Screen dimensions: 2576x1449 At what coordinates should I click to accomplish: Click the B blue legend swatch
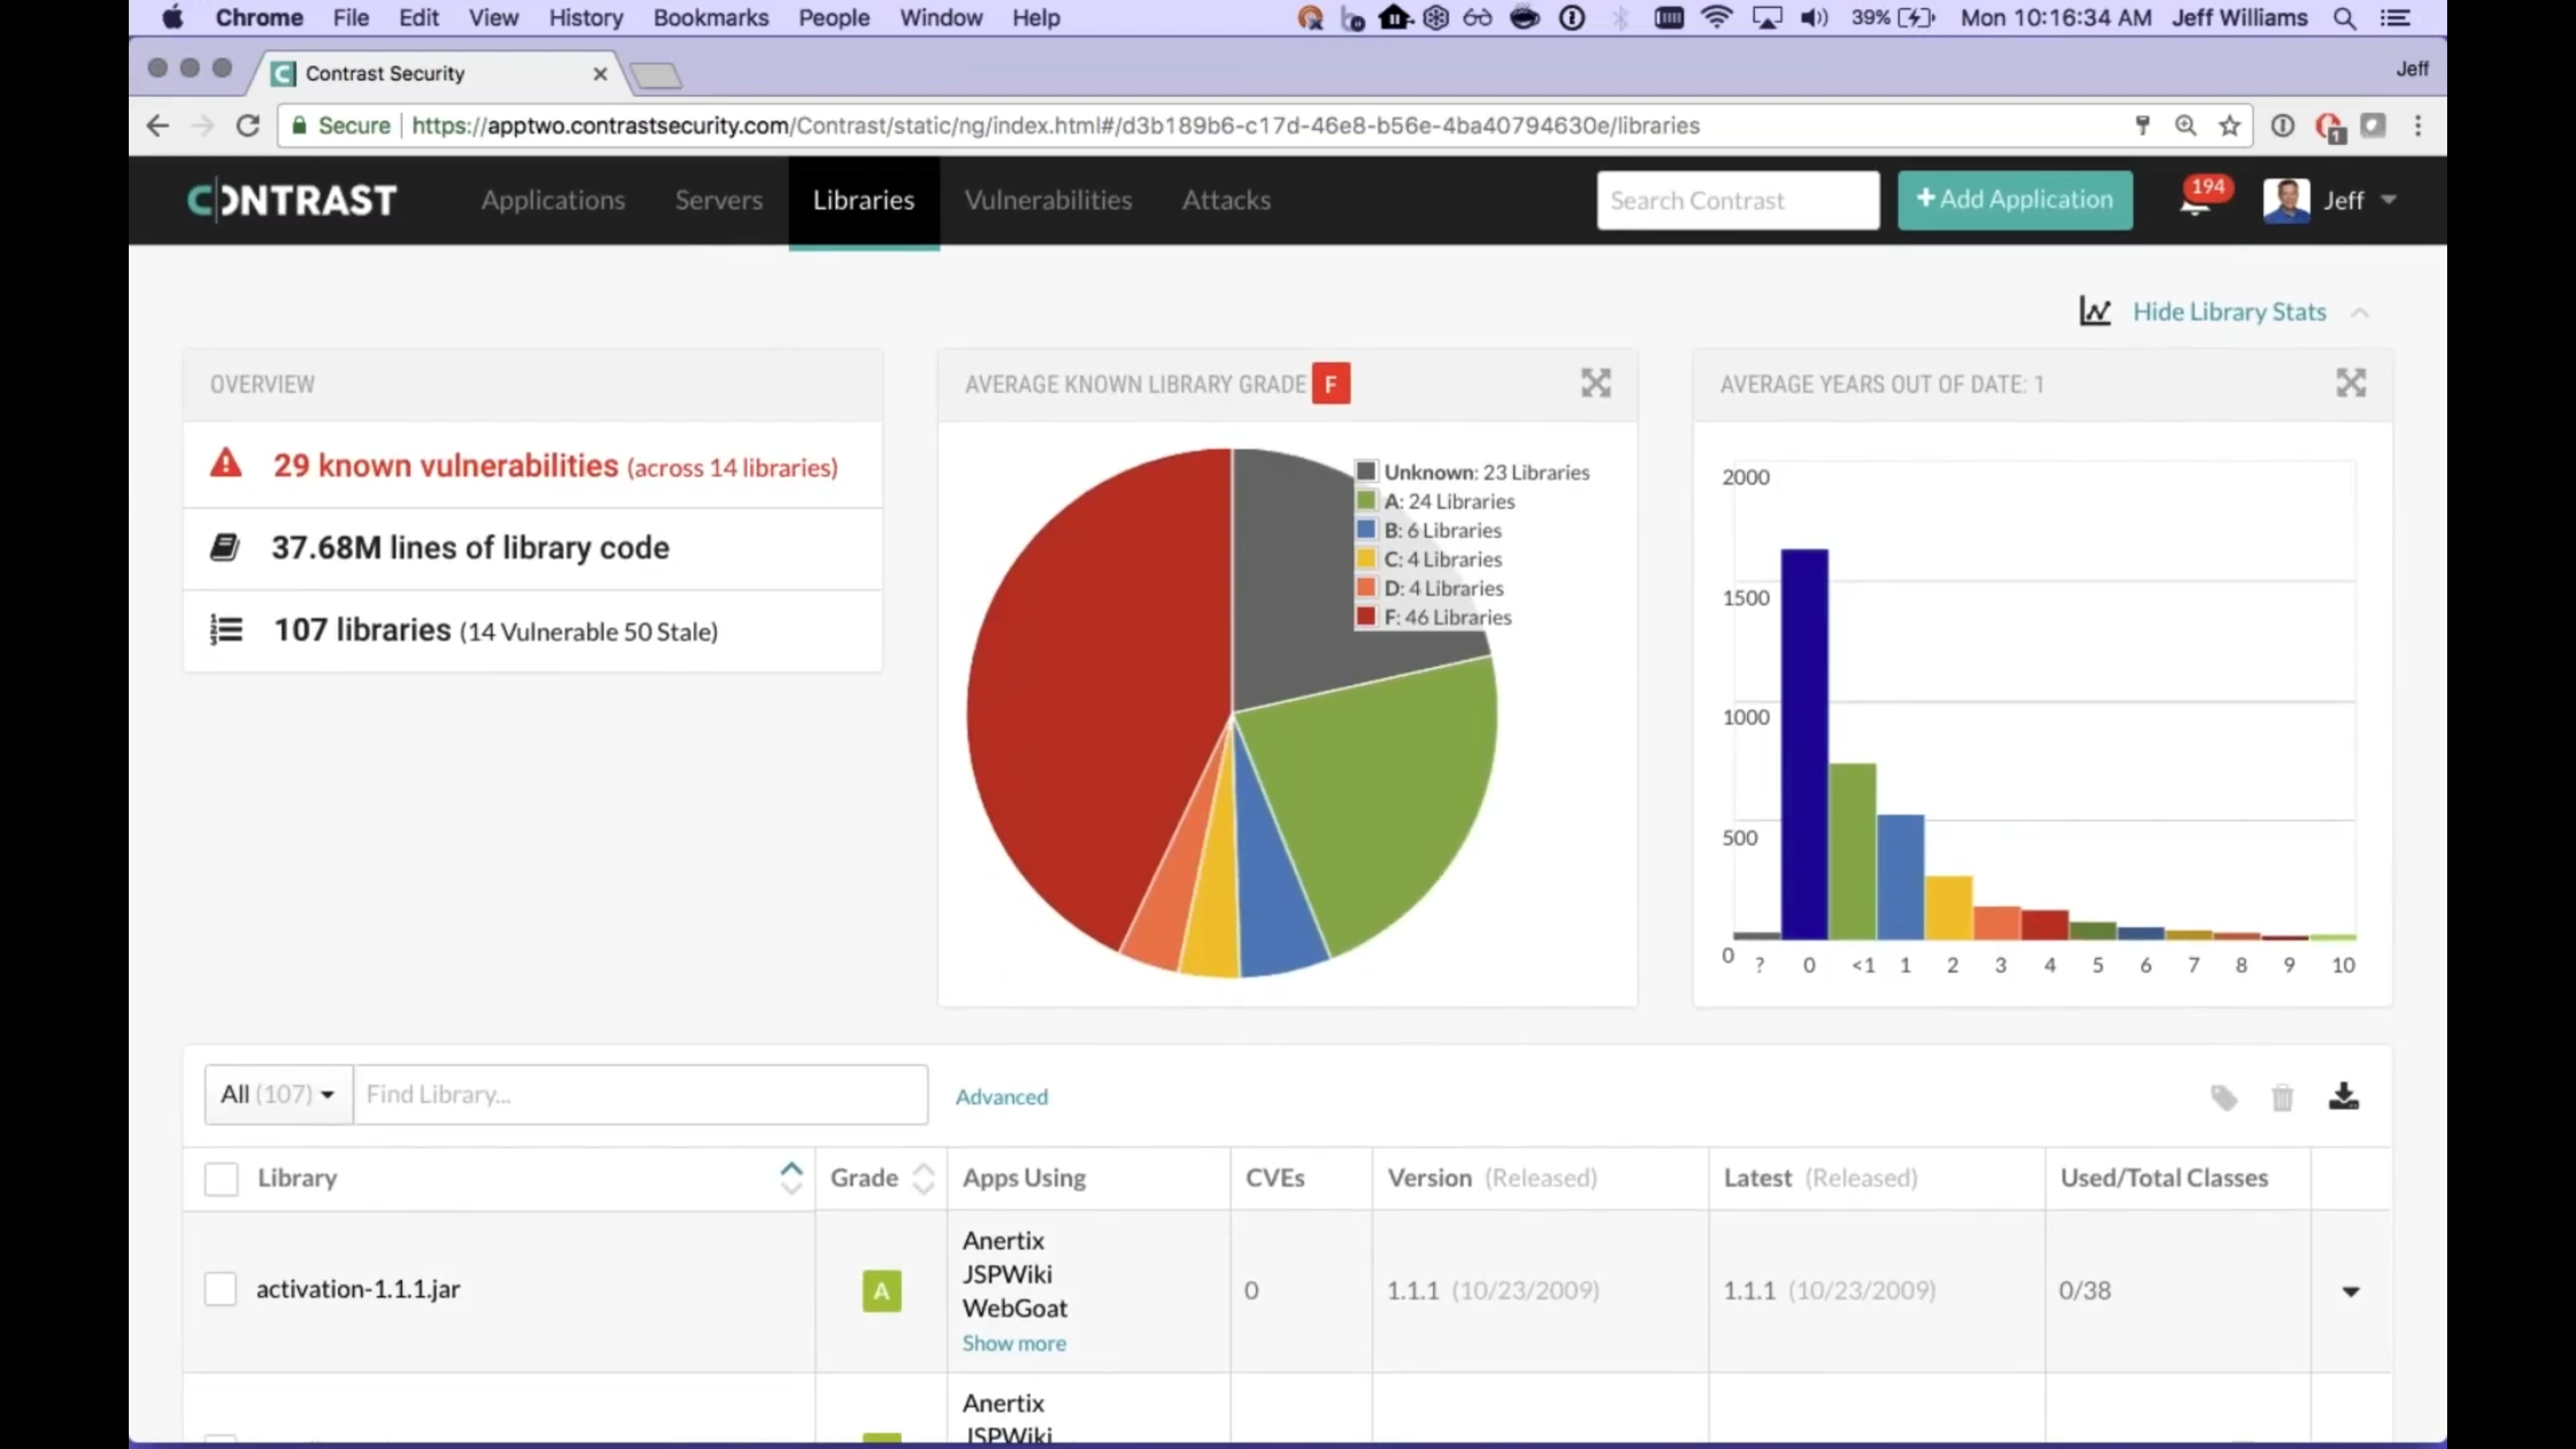point(1366,529)
